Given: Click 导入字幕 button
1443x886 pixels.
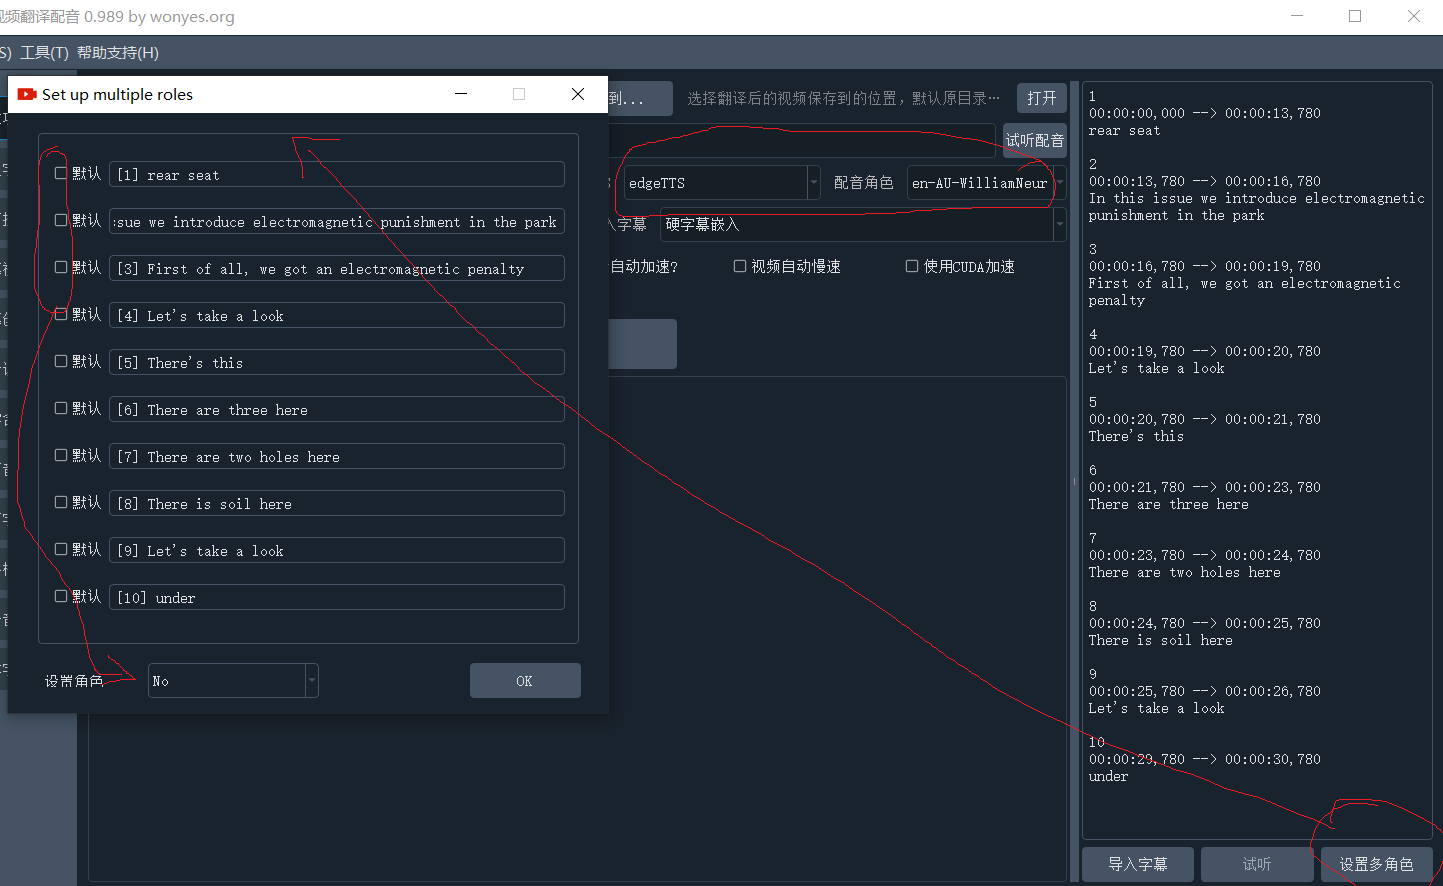Looking at the screenshot, I should 1138,864.
